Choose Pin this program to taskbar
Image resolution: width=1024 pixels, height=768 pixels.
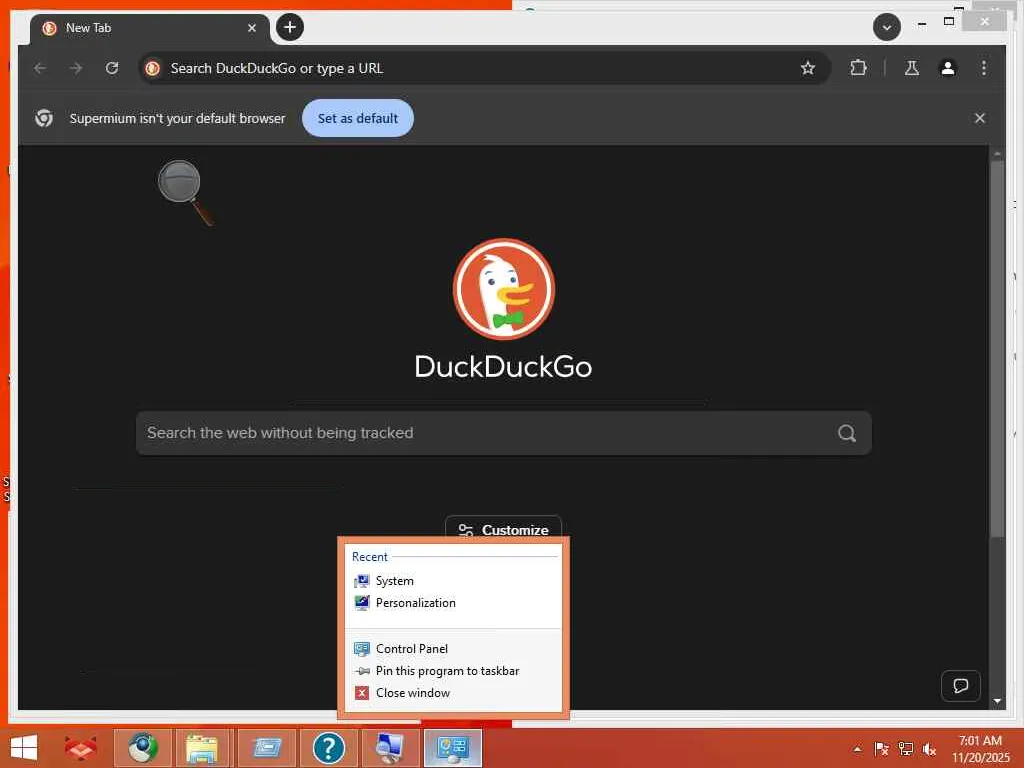[x=453, y=671]
